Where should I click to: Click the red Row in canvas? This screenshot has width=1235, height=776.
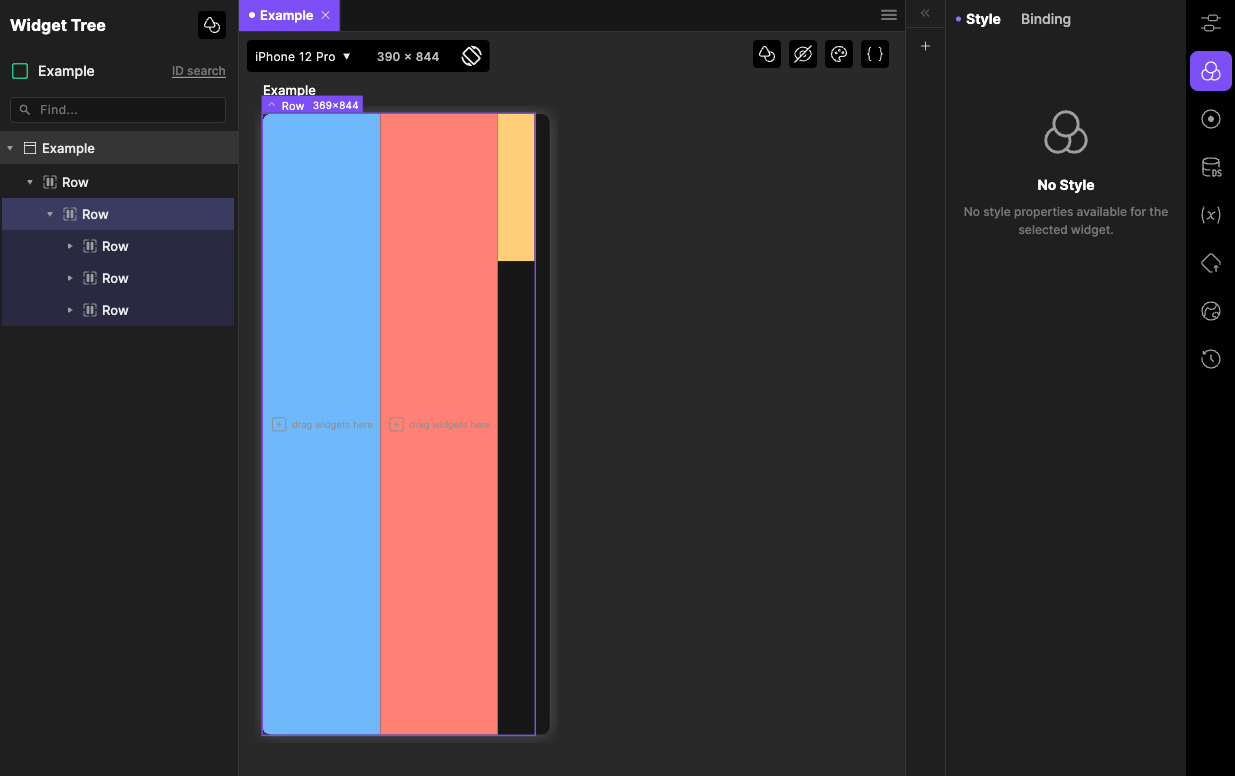click(439, 424)
